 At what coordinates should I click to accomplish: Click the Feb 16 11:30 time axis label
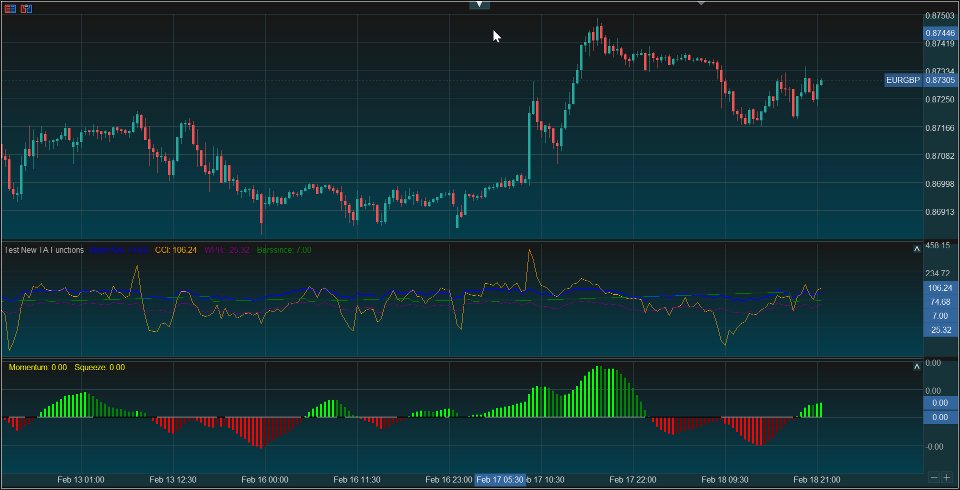[x=357, y=480]
